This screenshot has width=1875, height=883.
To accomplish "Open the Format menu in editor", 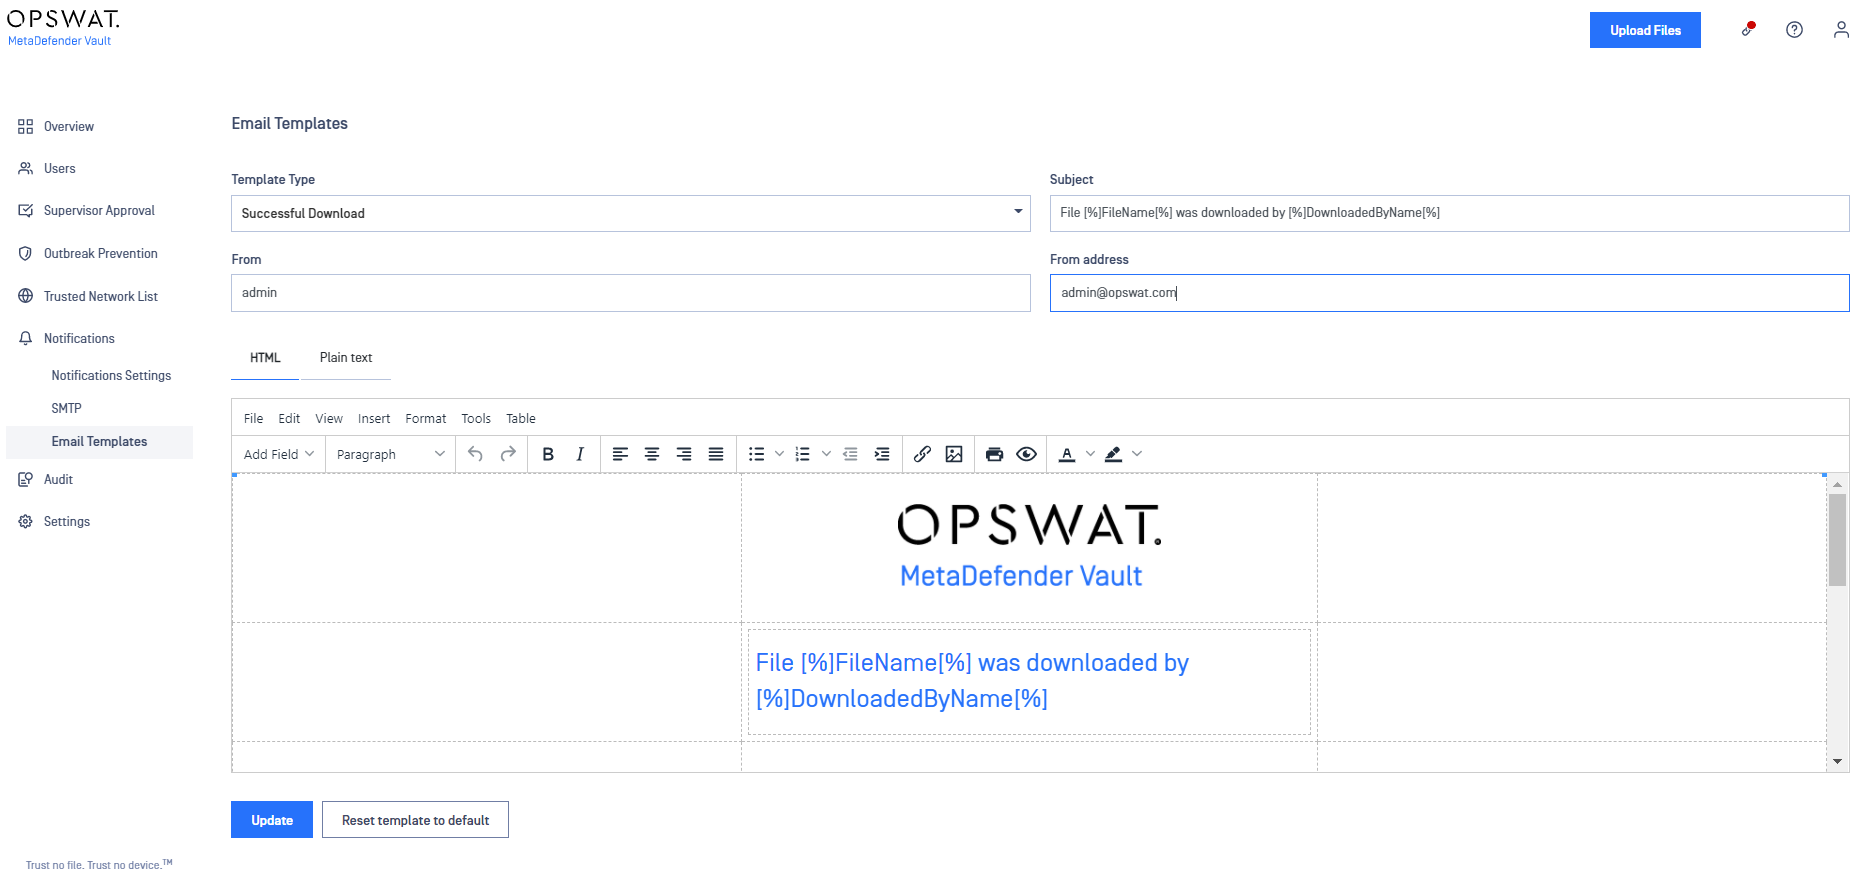I will click(x=426, y=419).
